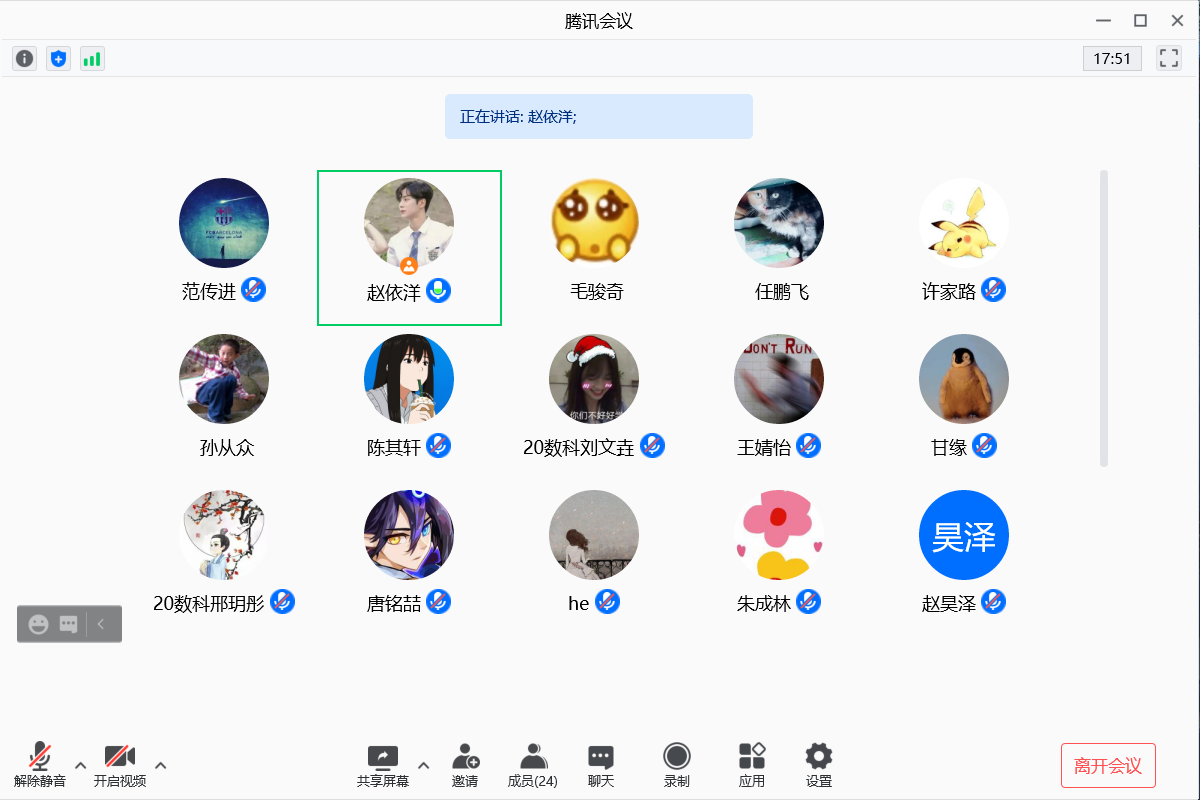Open 设置 settings gear

click(x=819, y=765)
